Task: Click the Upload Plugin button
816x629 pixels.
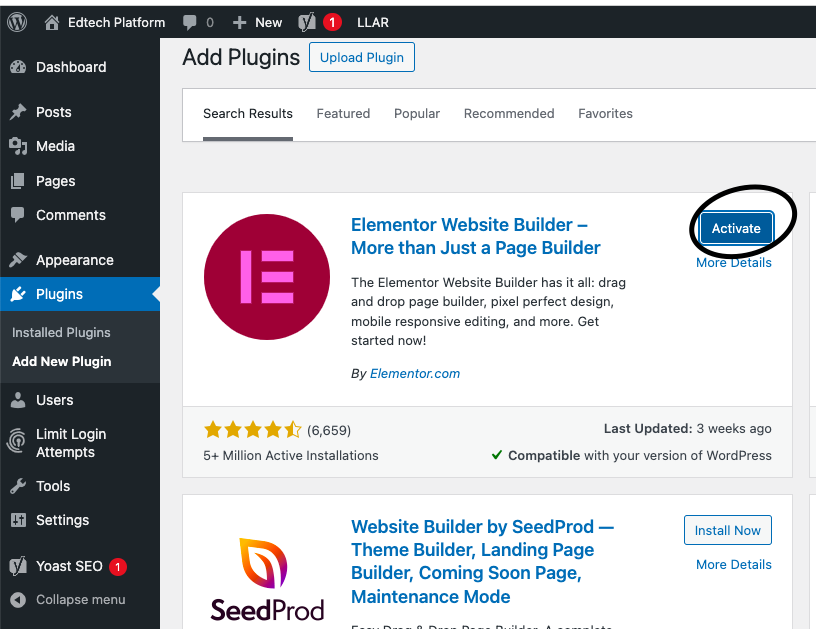Action: (x=362, y=57)
